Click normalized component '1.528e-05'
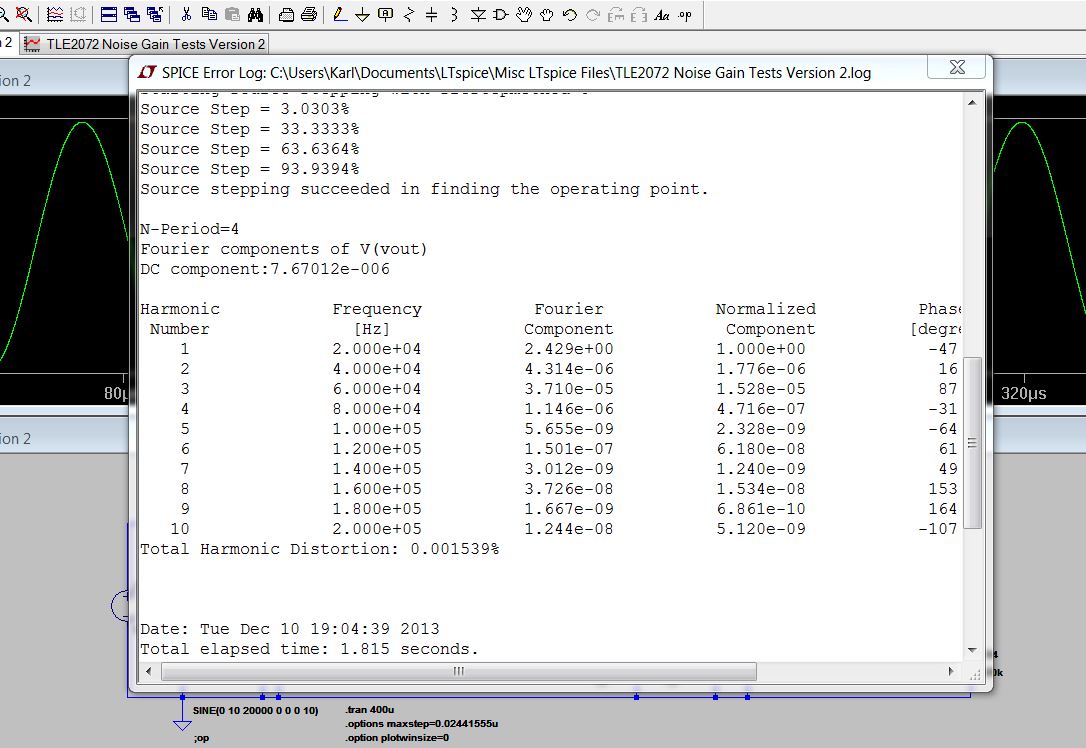 (760, 389)
